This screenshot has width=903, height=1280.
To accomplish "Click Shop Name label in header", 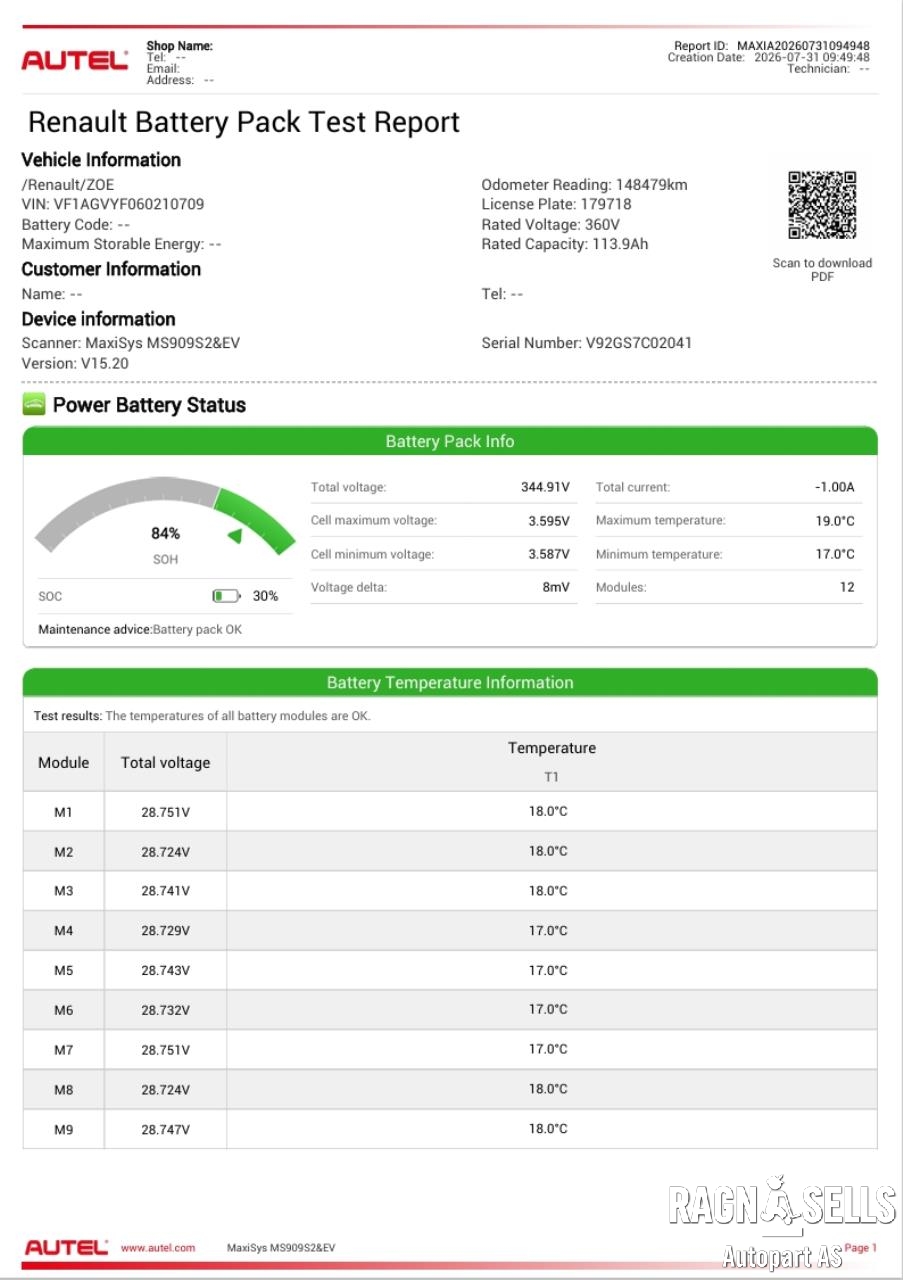I will click(180, 46).
